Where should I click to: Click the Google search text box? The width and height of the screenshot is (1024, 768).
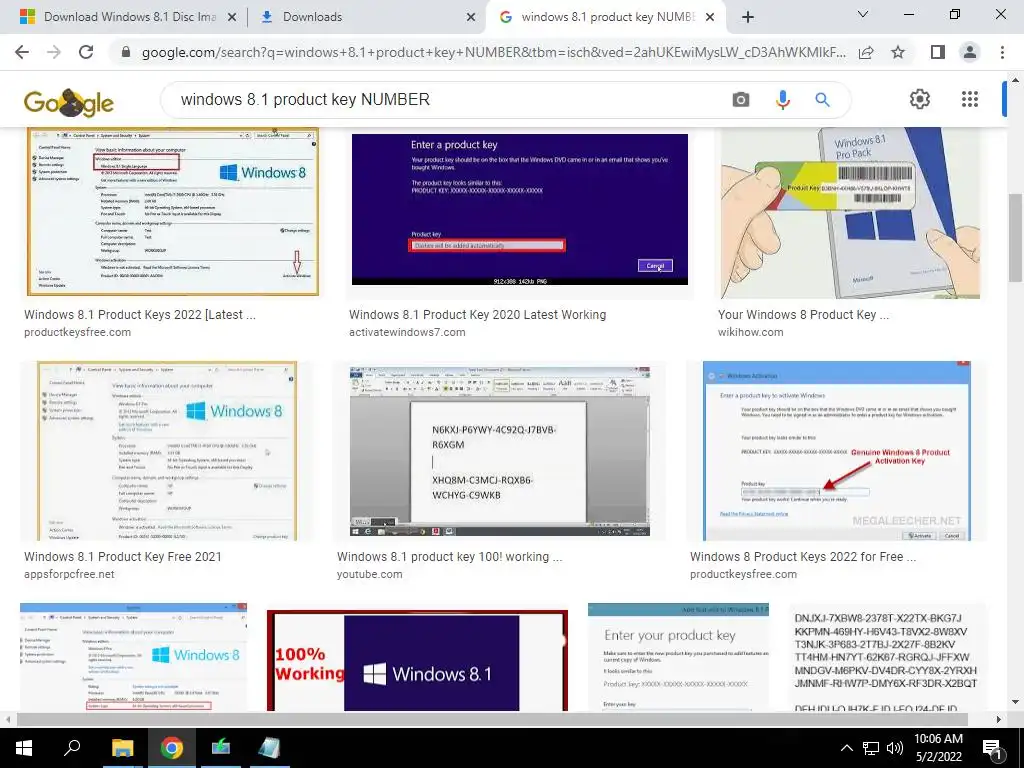click(444, 99)
